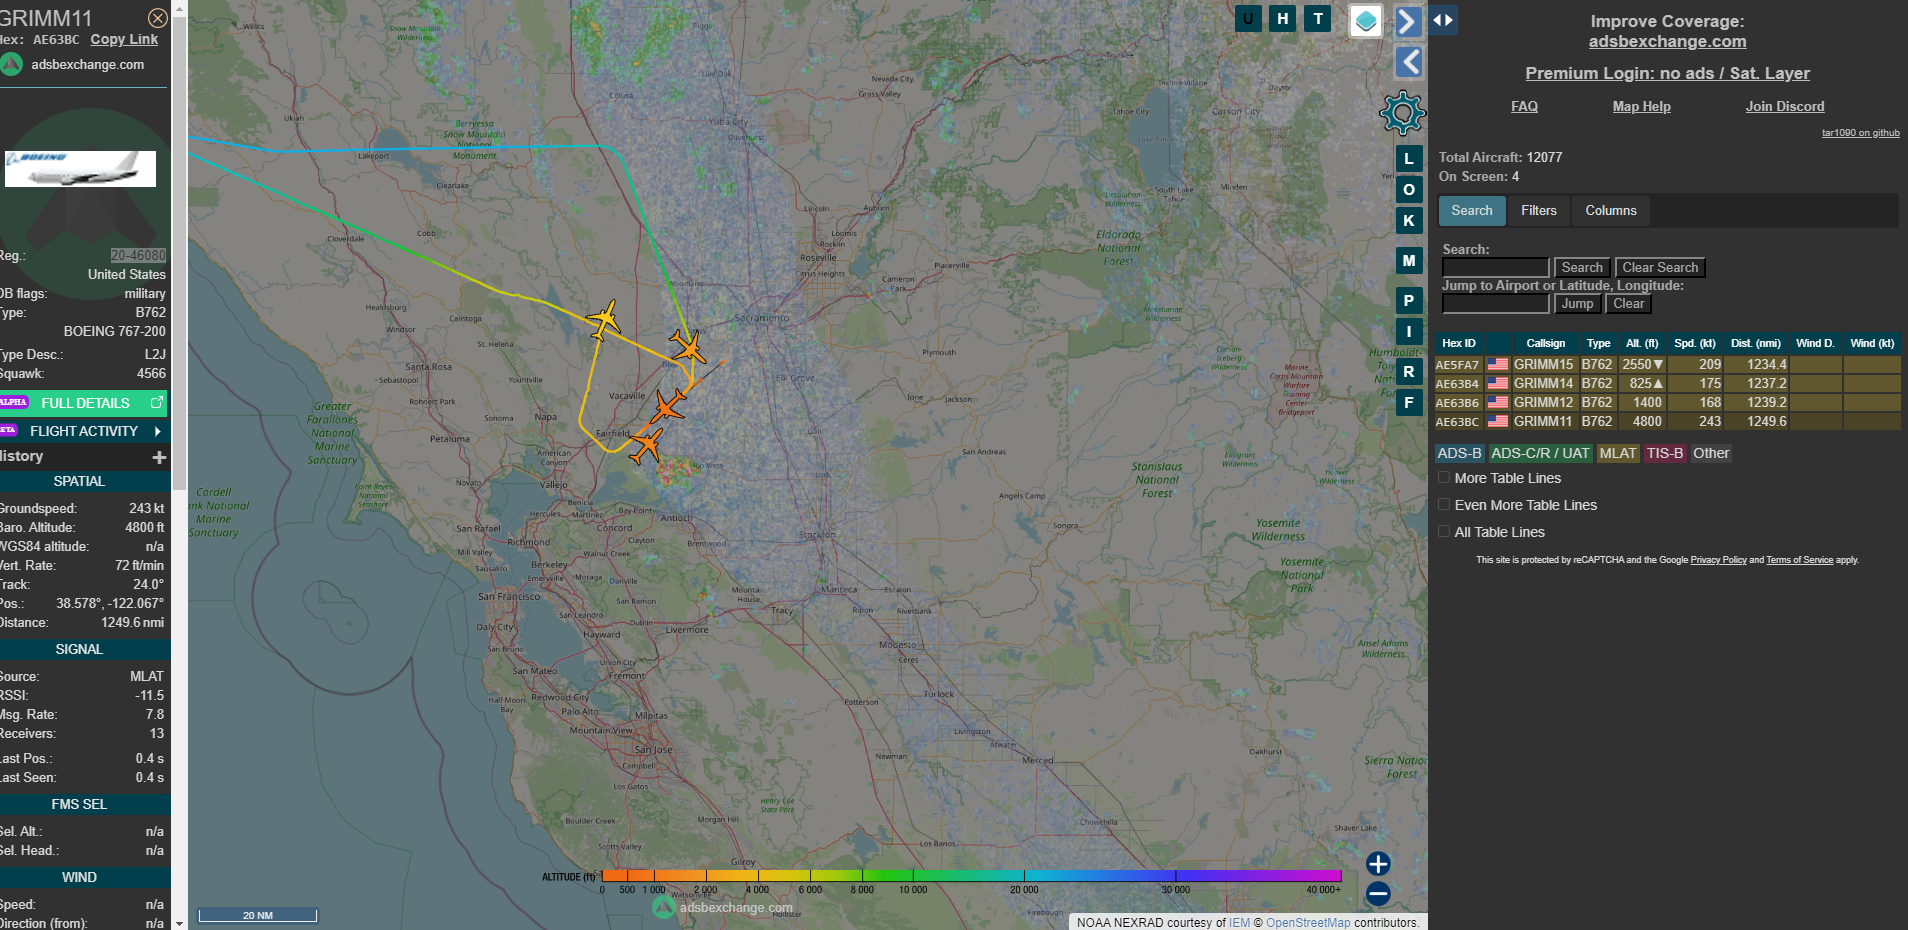Screen dimensions: 1908x930
Task: Sort table by Spd. (kt) column
Action: 1695,343
